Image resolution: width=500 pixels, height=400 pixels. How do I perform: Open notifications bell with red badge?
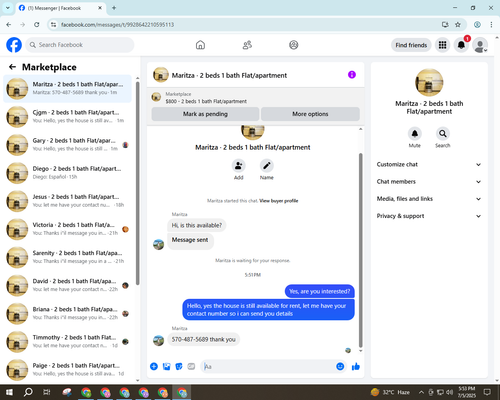pos(461,45)
